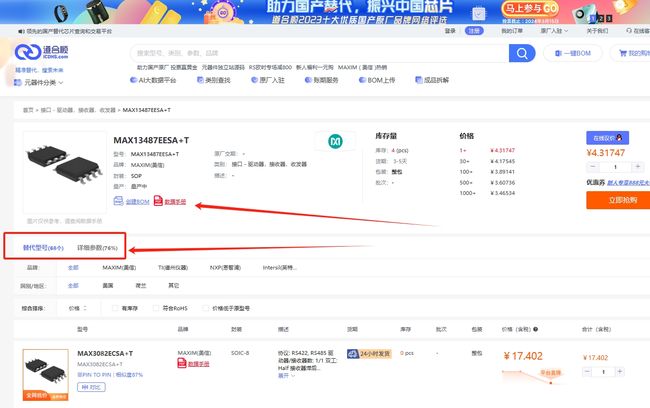650x408 pixels.
Task: Check the 符合RoHS checkbox
Action: [x=156, y=308]
